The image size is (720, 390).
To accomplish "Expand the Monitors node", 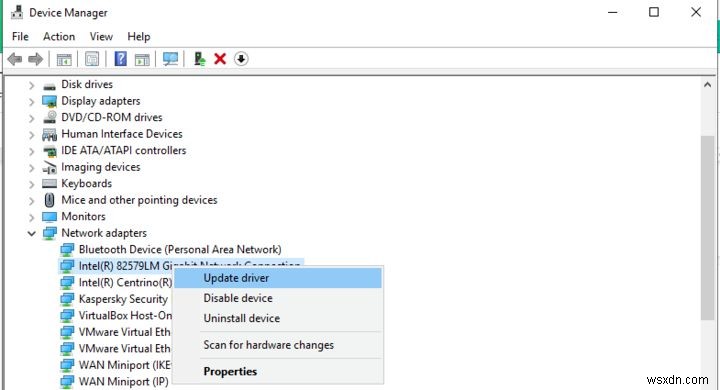I will pyautogui.click(x=31, y=217).
